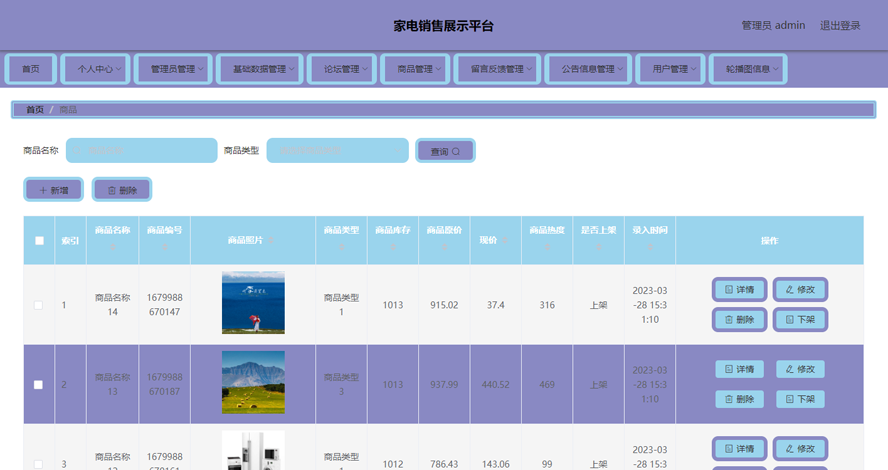This screenshot has height=470, width=888.
Task: Click the bulk 删除 button above the table
Action: pos(122,190)
